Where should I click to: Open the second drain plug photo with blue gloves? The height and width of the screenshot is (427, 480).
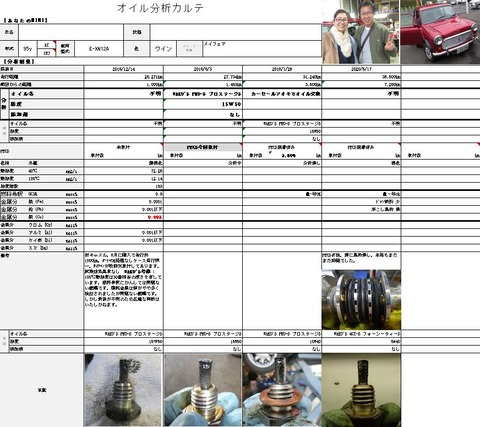pos(203,390)
